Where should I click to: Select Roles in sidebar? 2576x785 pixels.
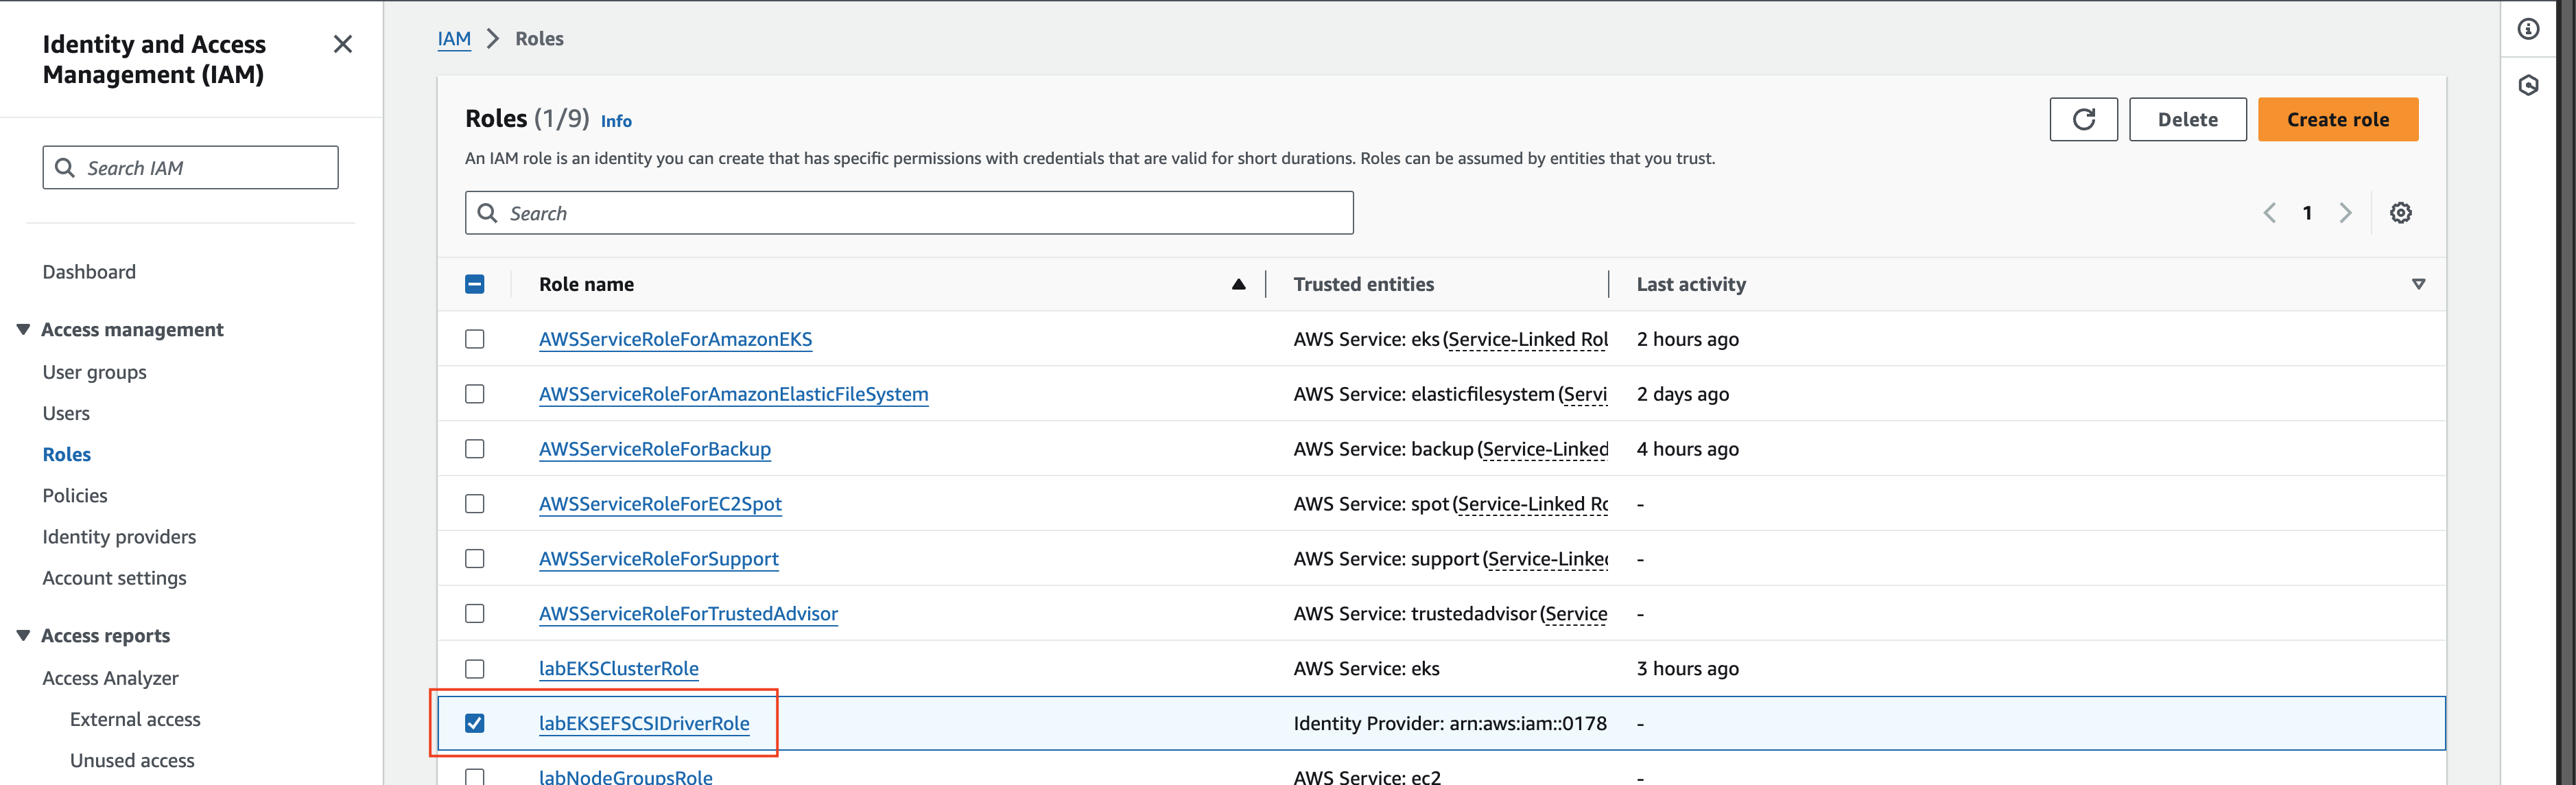click(x=66, y=454)
